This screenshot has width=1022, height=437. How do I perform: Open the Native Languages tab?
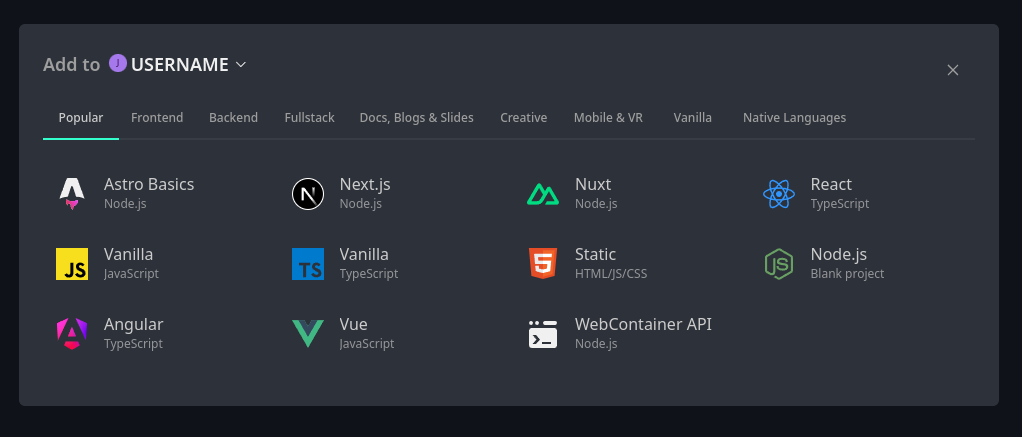795,117
